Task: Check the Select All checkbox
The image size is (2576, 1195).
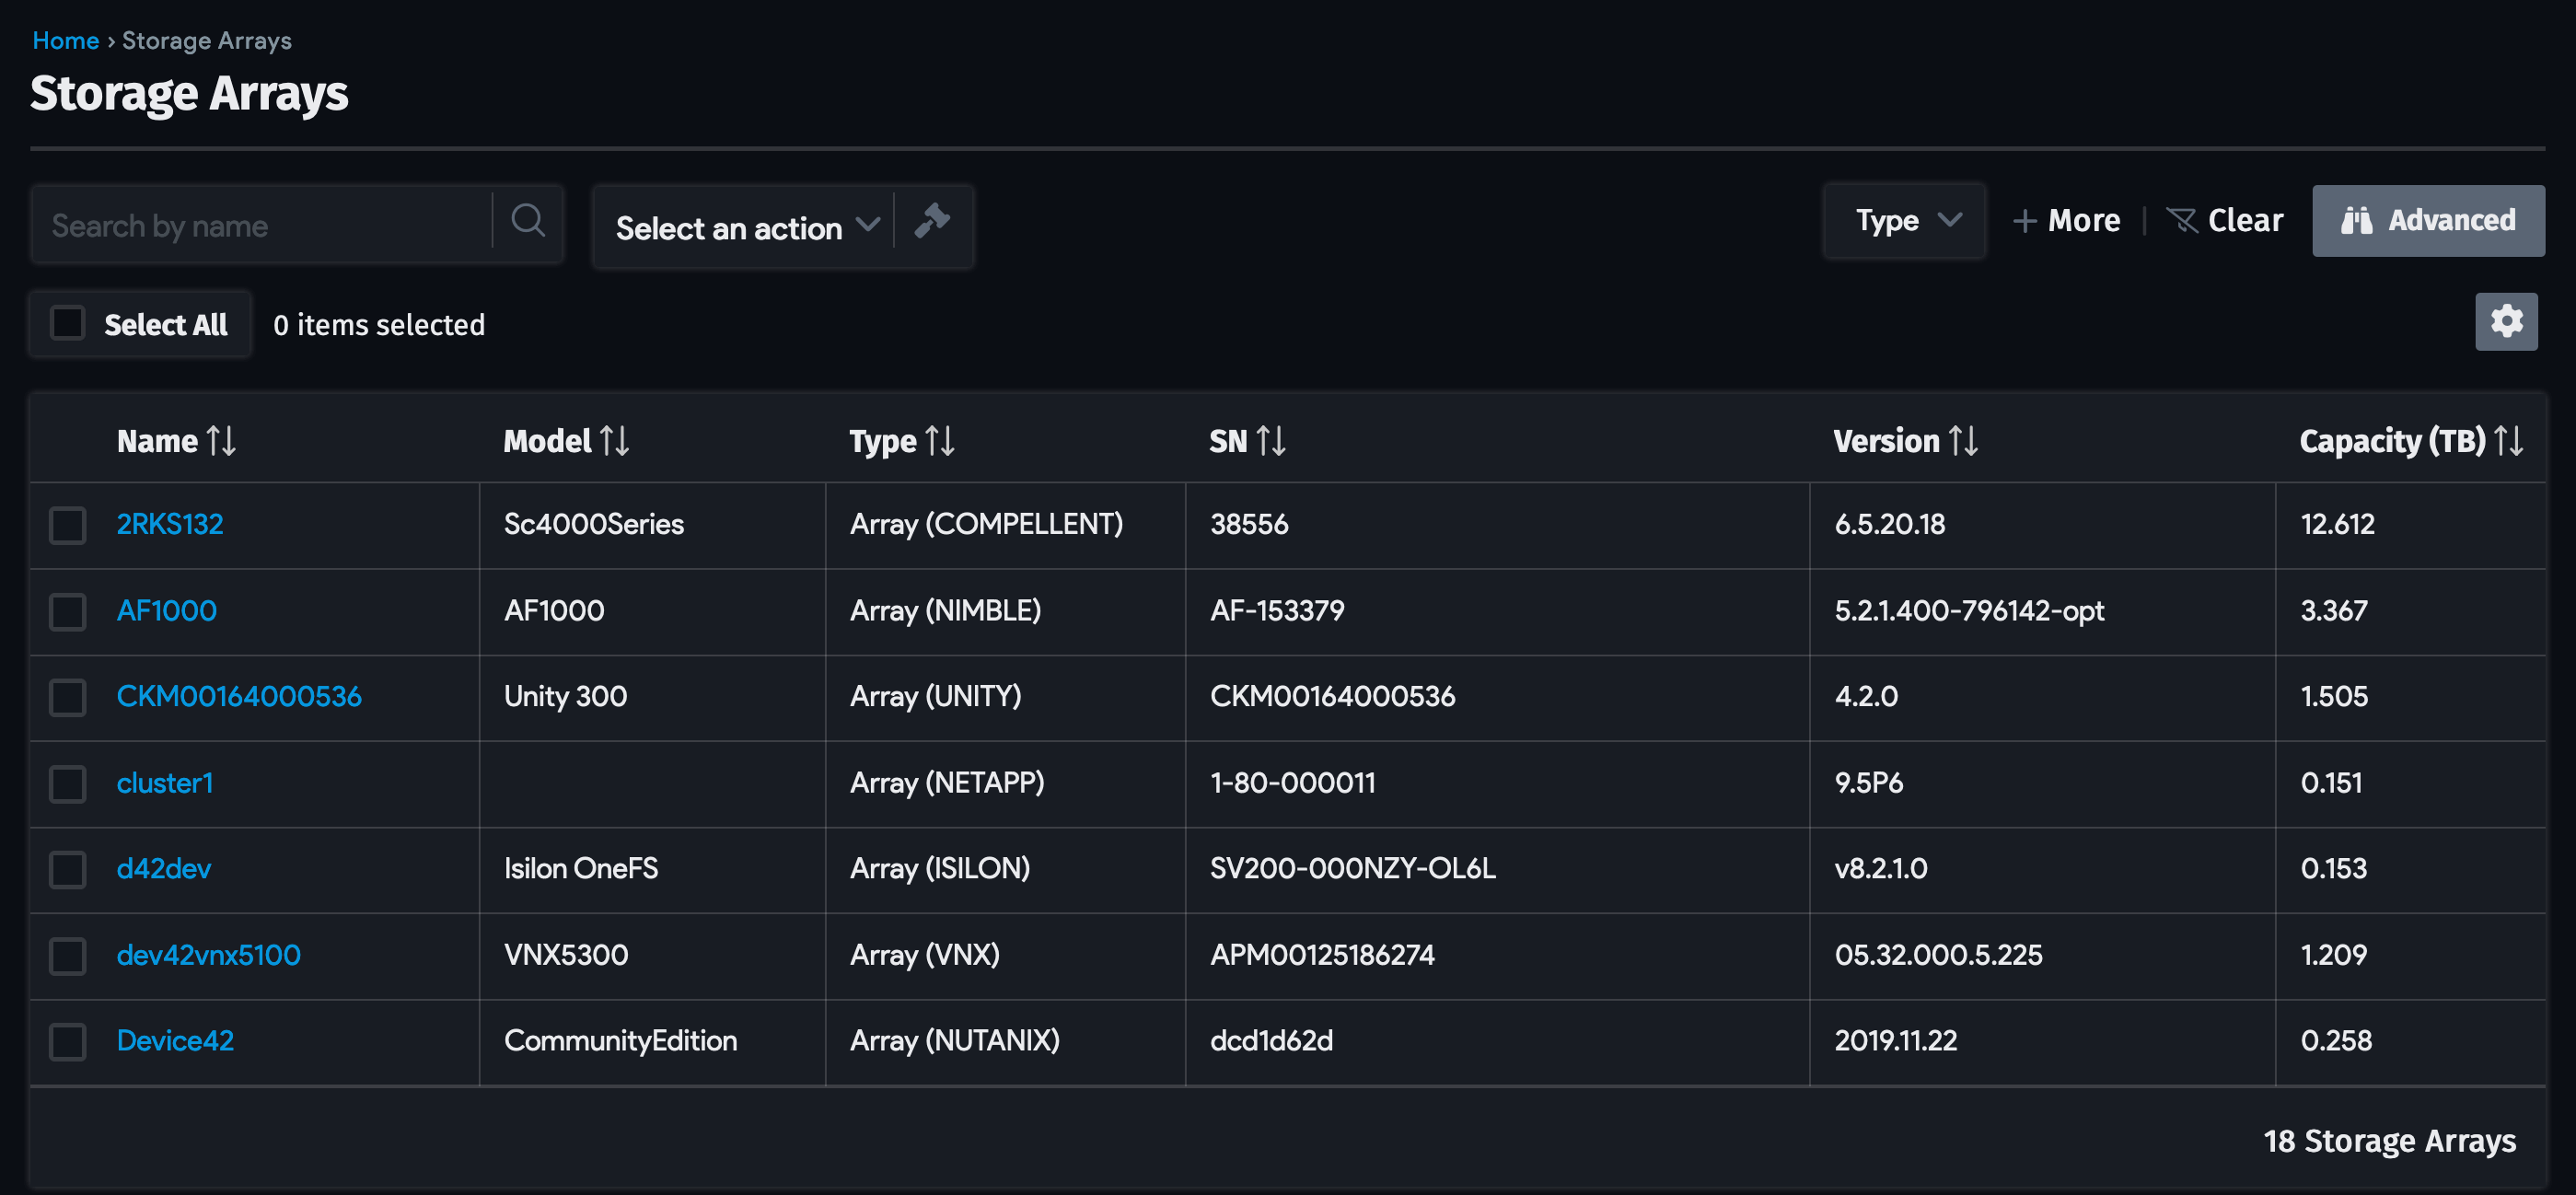Action: tap(68, 324)
